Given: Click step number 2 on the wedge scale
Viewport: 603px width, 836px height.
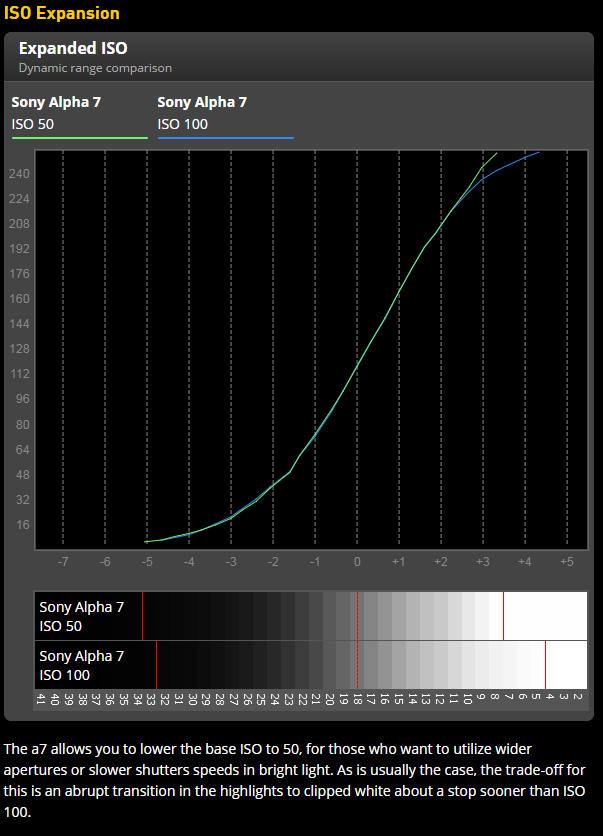Looking at the screenshot, I should [578, 696].
